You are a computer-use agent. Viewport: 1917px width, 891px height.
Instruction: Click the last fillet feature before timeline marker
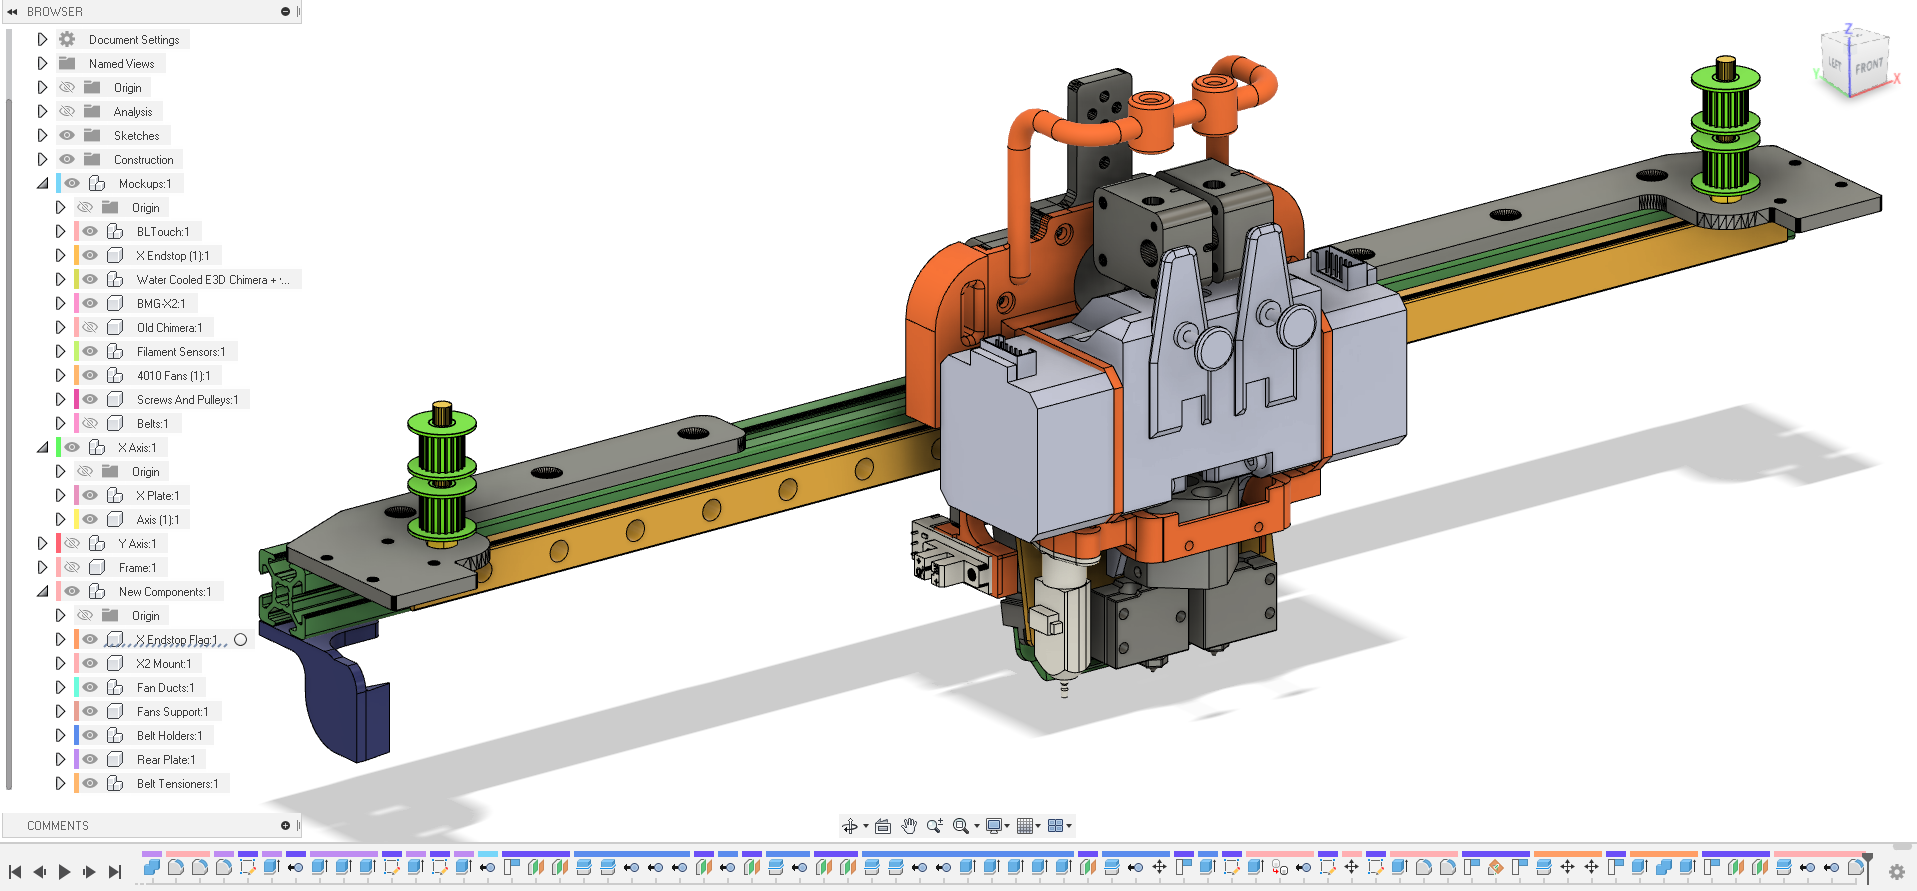point(1856,867)
